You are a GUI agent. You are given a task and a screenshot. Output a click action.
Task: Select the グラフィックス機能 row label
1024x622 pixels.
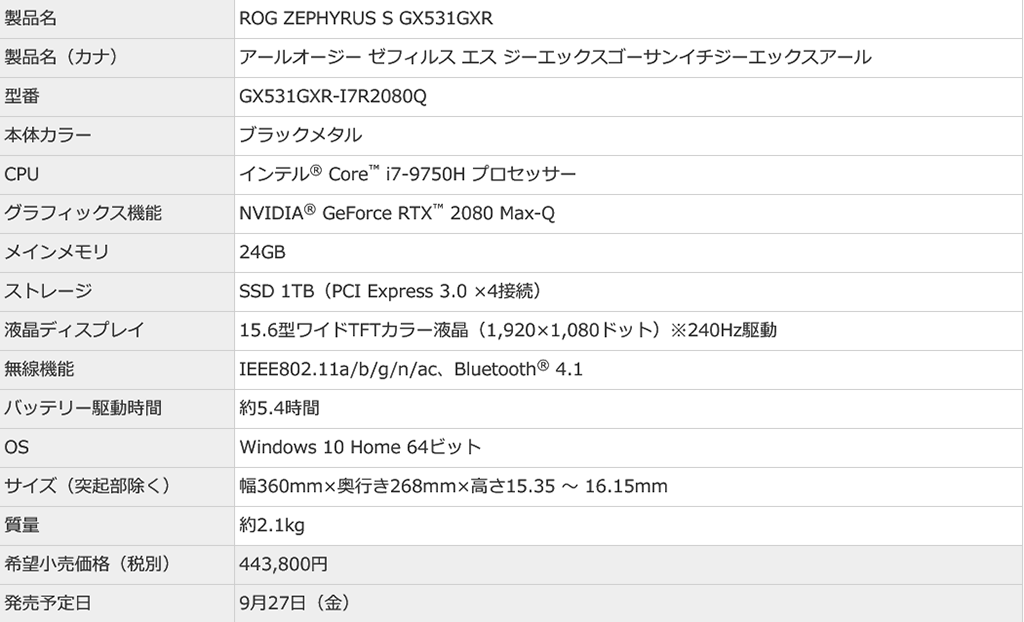(83, 213)
